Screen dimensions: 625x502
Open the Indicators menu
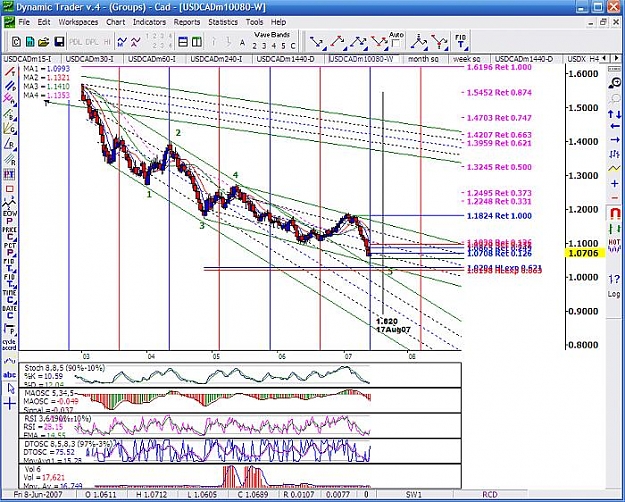coord(149,22)
